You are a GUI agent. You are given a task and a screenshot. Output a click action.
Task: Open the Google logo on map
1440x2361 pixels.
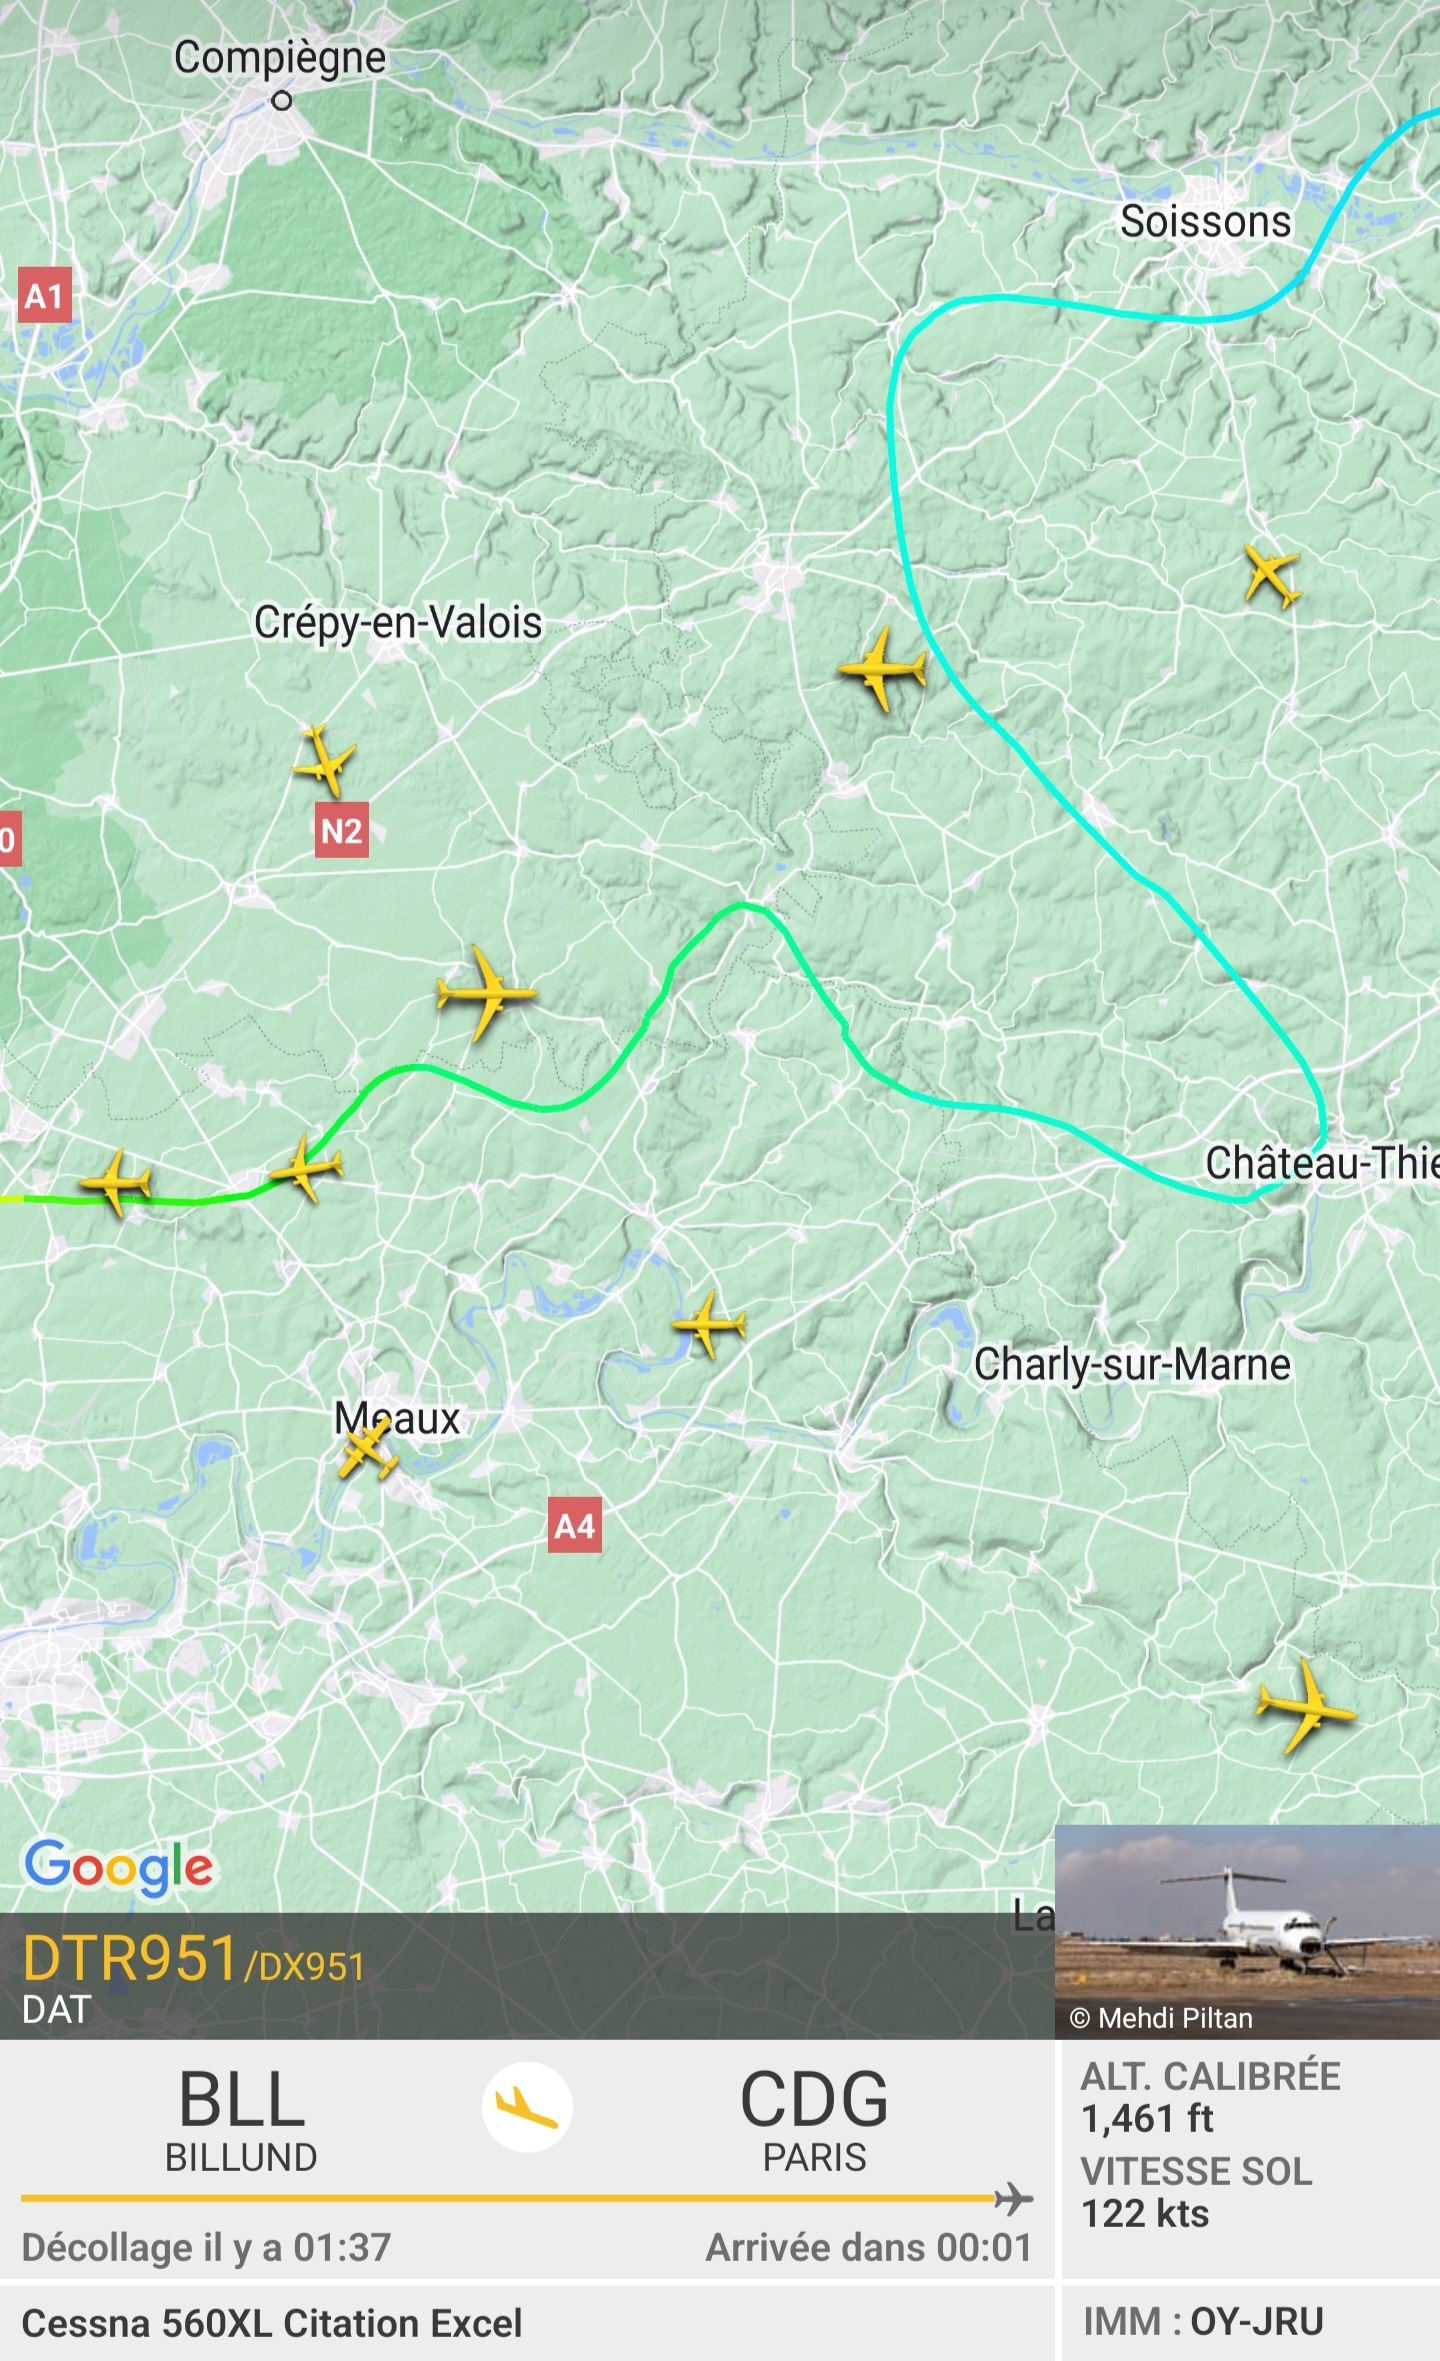(x=119, y=1866)
